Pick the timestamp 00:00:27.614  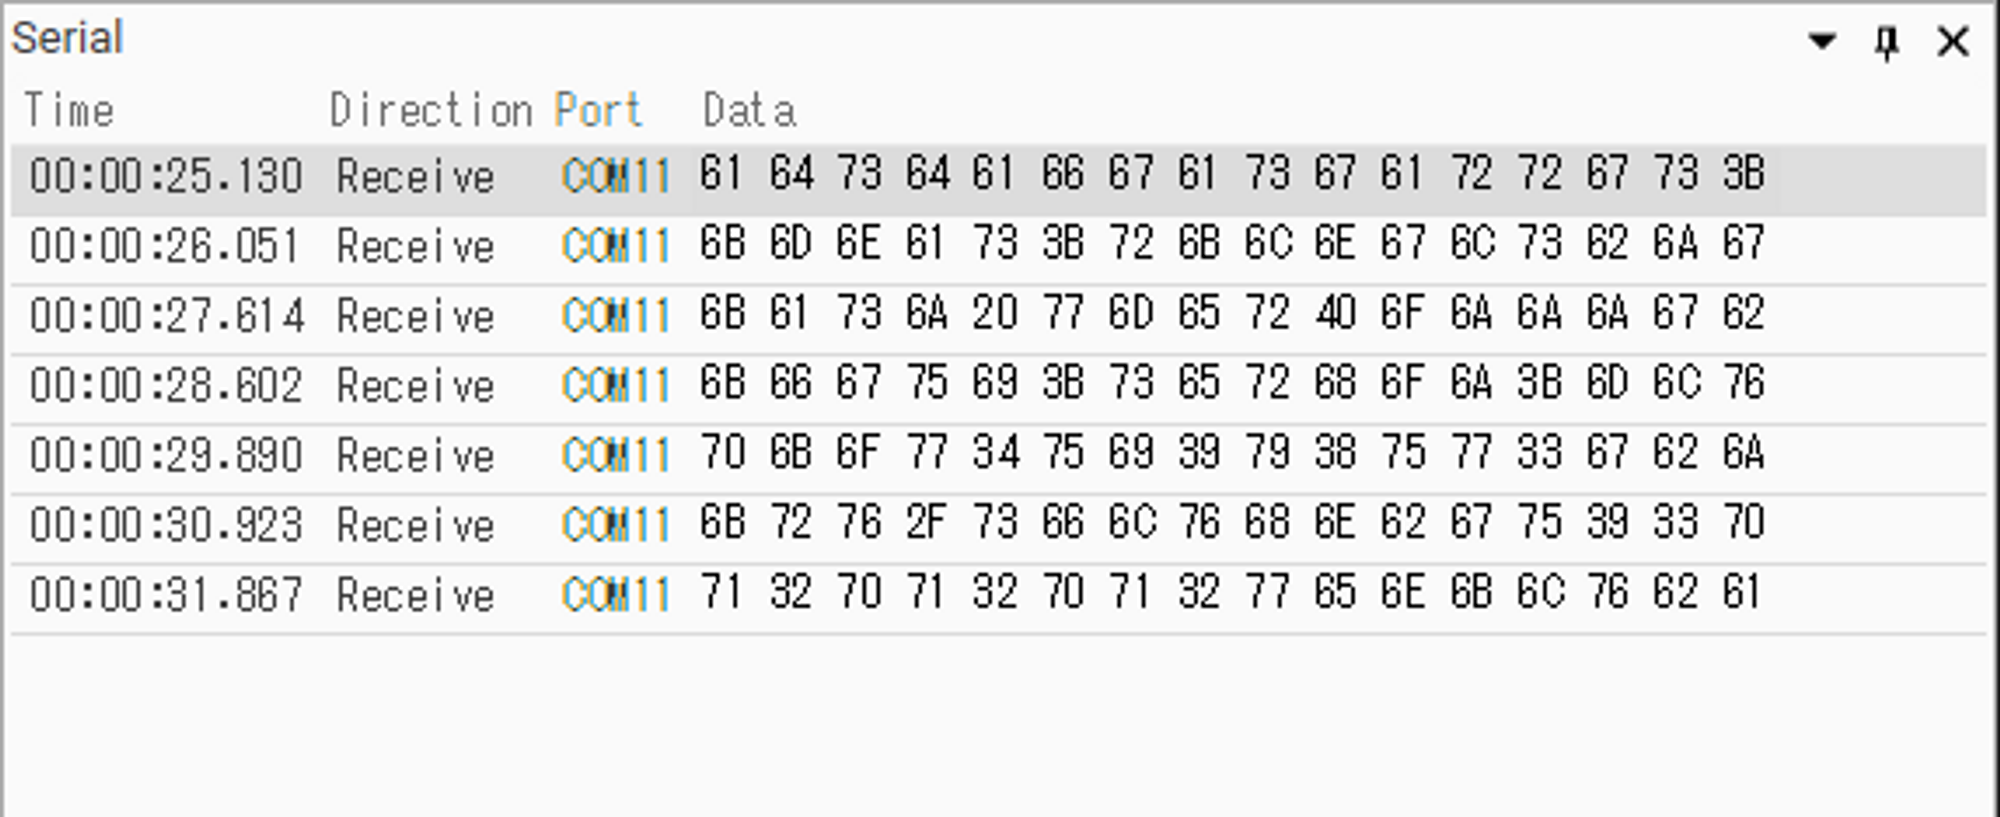click(166, 316)
